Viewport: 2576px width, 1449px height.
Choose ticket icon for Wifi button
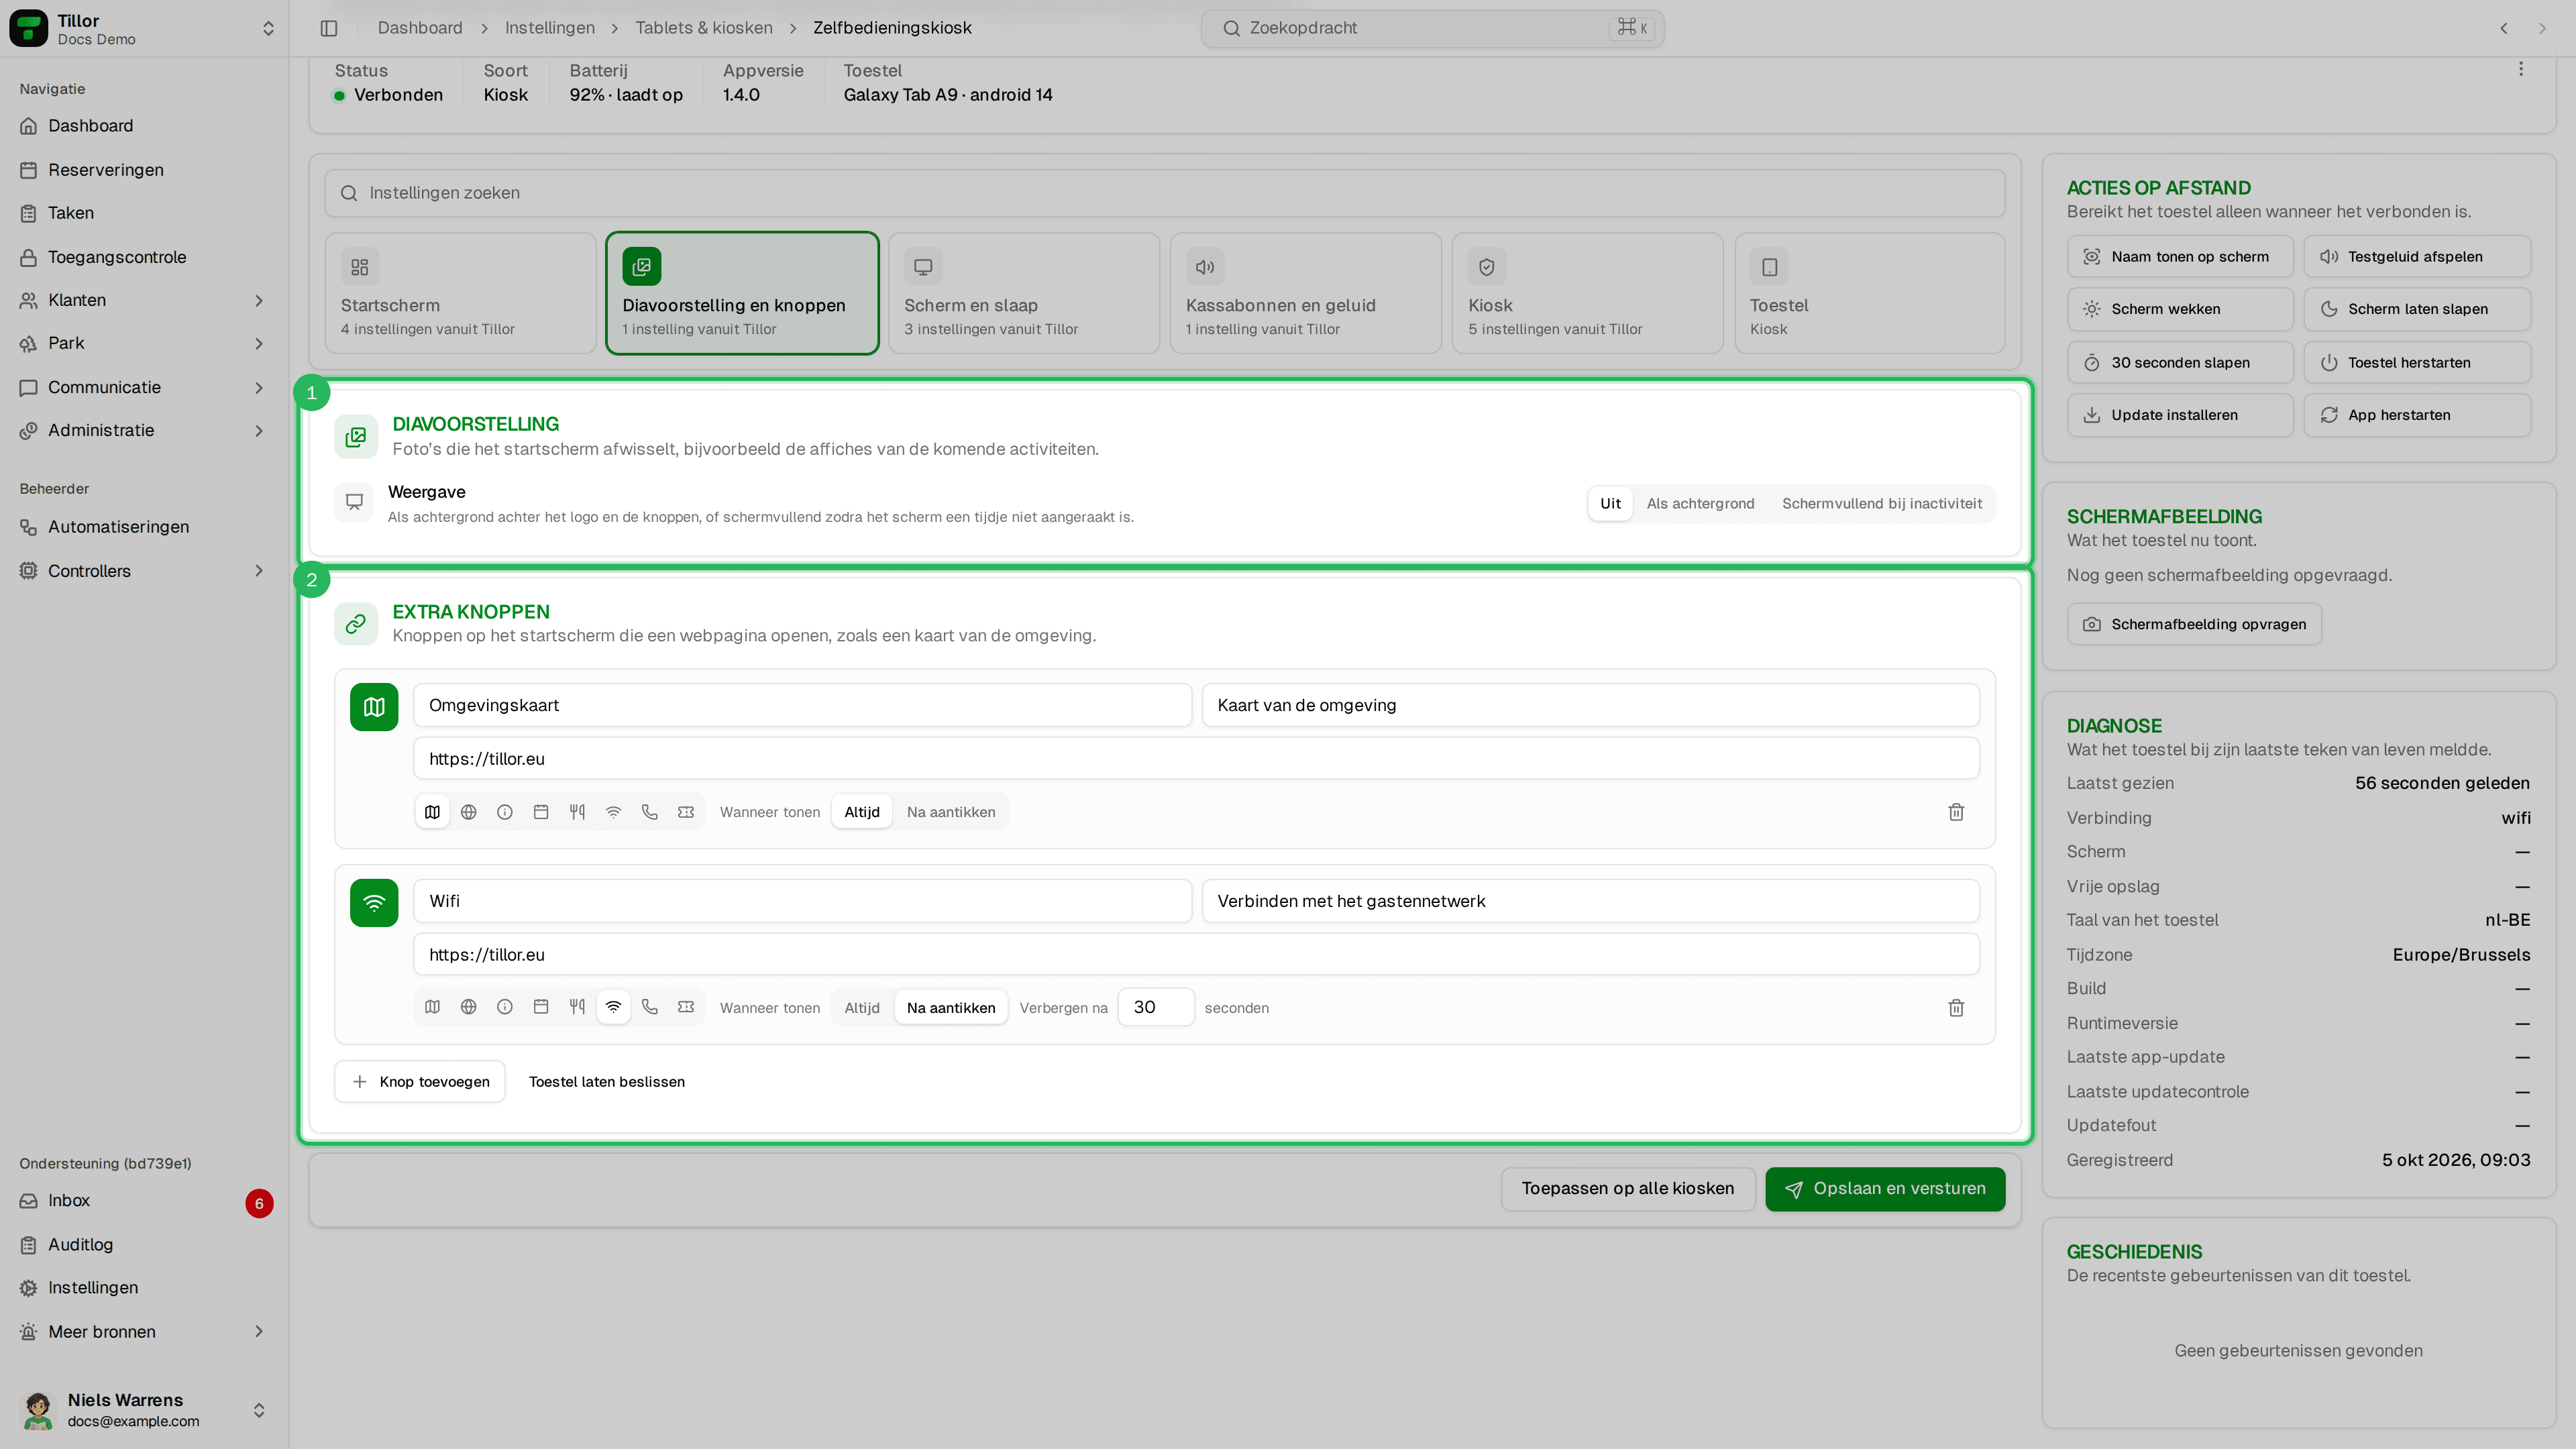pyautogui.click(x=686, y=1007)
